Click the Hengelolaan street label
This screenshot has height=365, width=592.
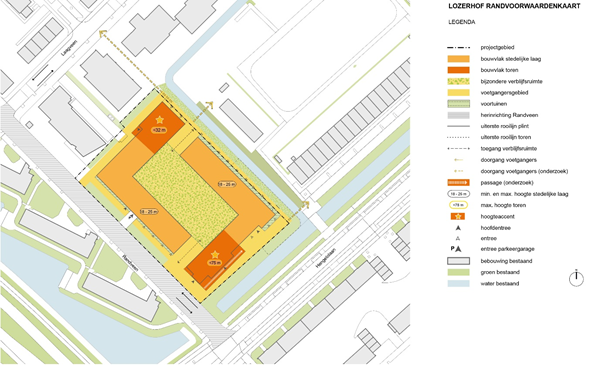click(x=325, y=257)
